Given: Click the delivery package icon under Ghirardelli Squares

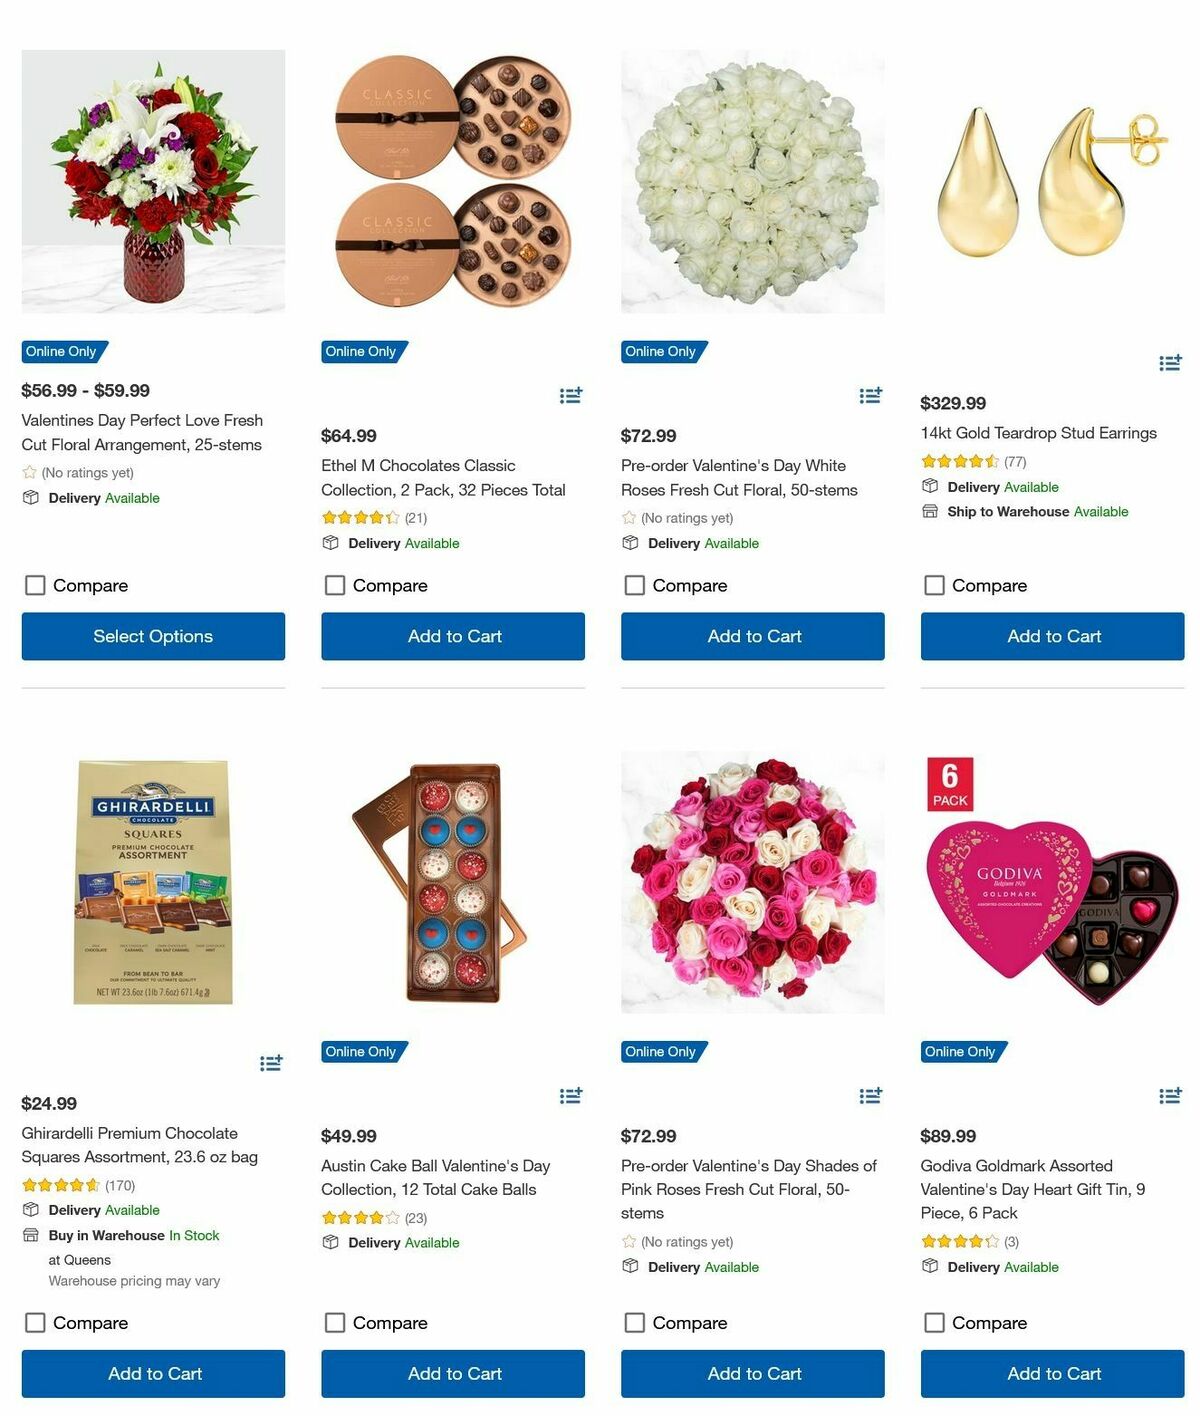Looking at the screenshot, I should tap(30, 1210).
